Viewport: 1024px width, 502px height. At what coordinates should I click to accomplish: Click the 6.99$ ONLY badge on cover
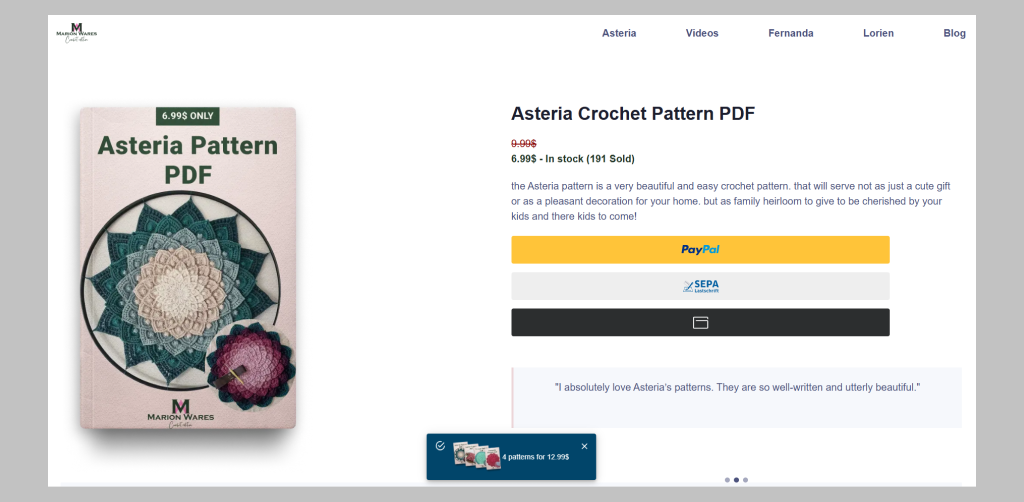pos(188,116)
